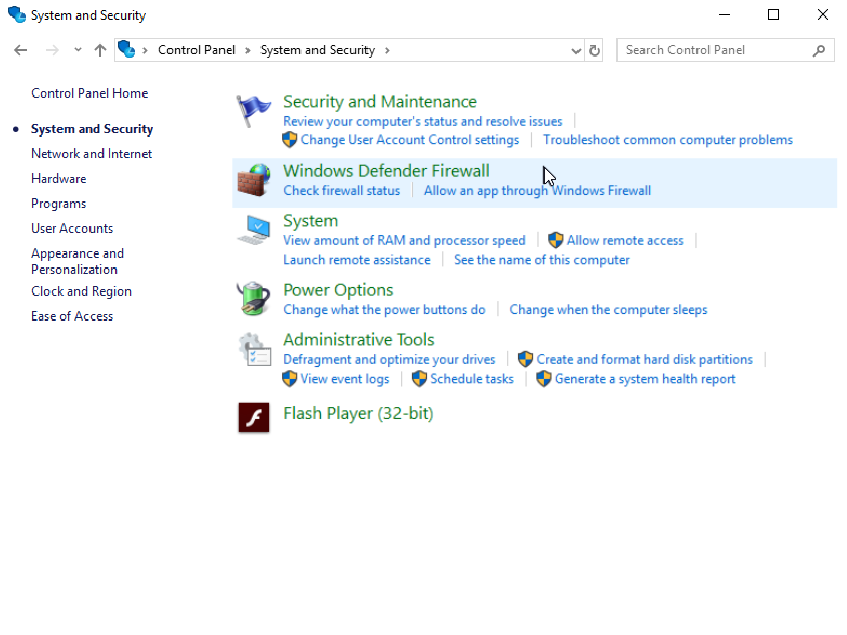The image size is (847, 635).
Task: Click the Administrative Tools gear icon
Action: [254, 349]
